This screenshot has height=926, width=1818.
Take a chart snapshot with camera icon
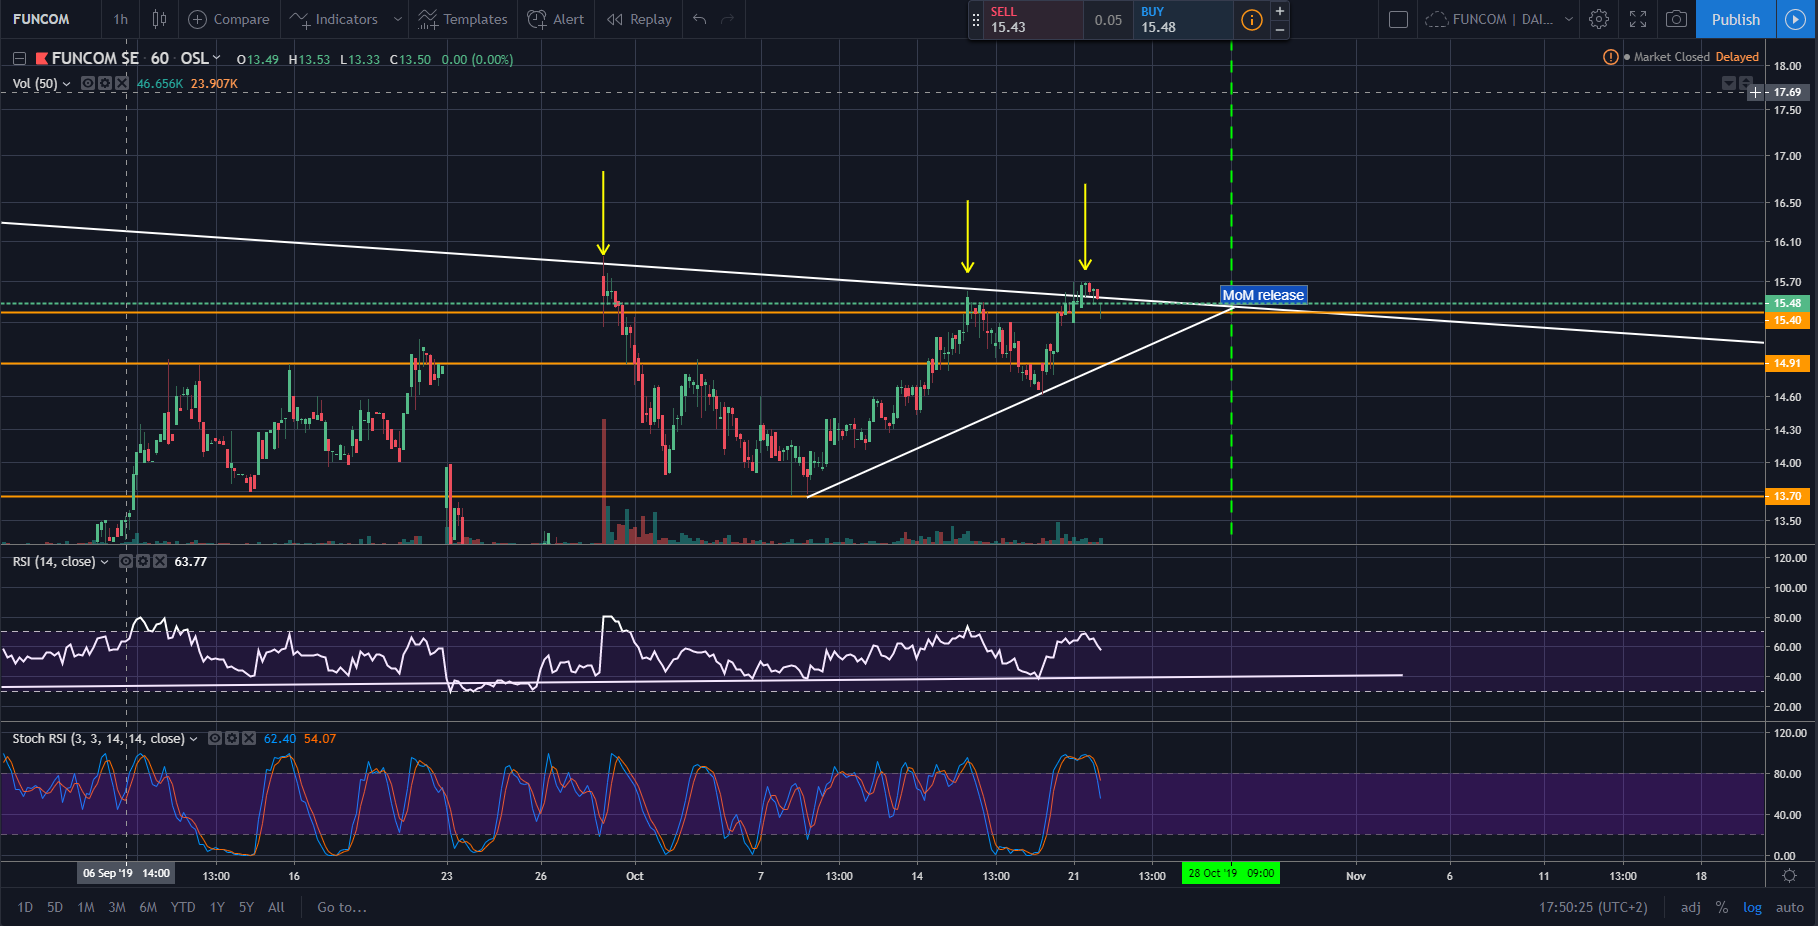coord(1677,19)
